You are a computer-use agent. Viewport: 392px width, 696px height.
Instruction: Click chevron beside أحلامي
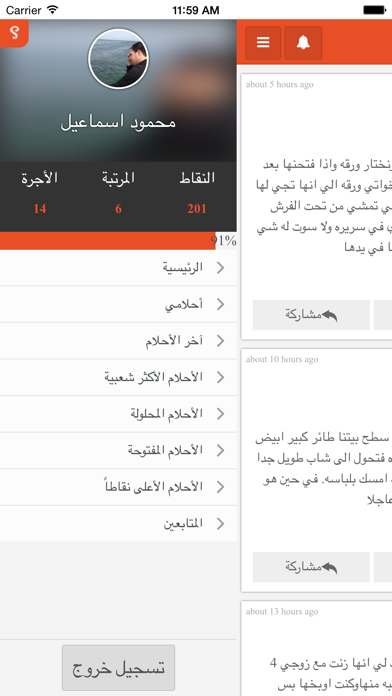(x=220, y=304)
